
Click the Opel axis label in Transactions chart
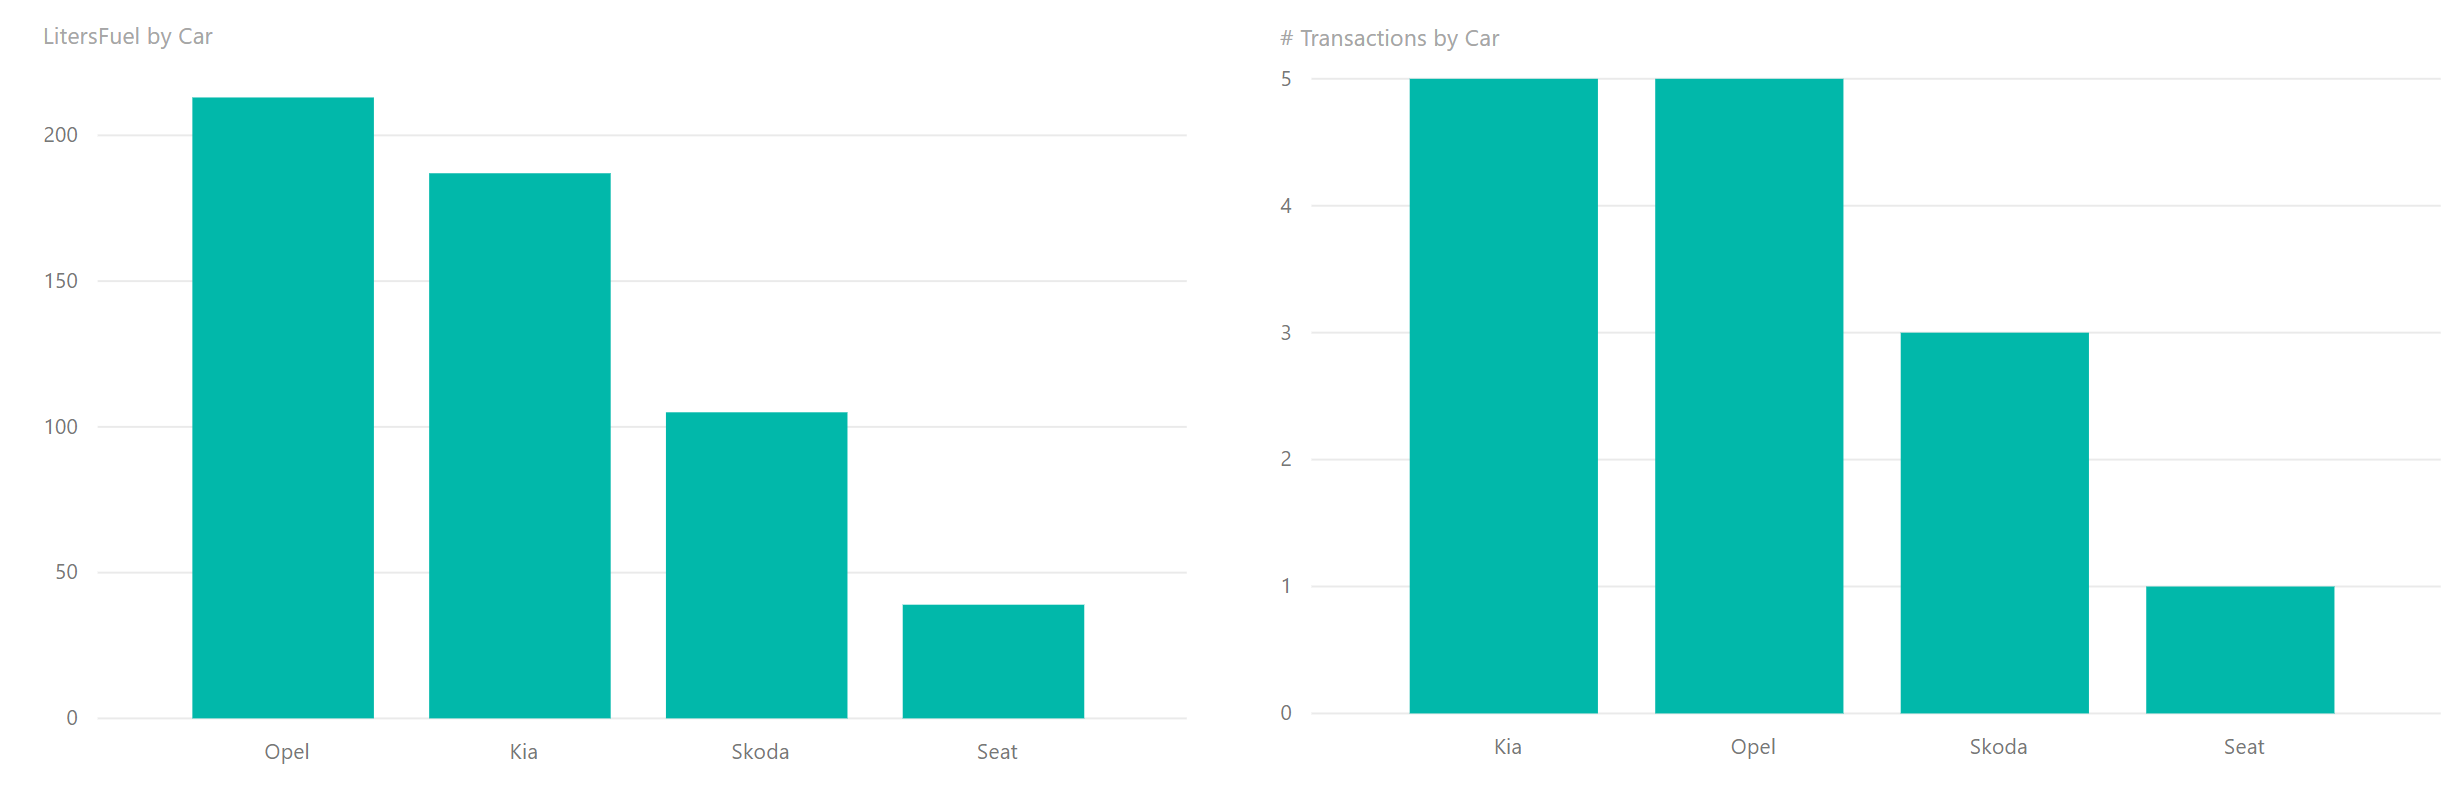1752,747
